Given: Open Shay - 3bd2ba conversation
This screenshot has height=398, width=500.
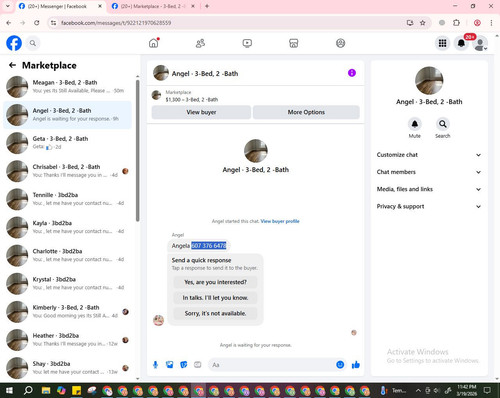Looking at the screenshot, I should point(67,368).
